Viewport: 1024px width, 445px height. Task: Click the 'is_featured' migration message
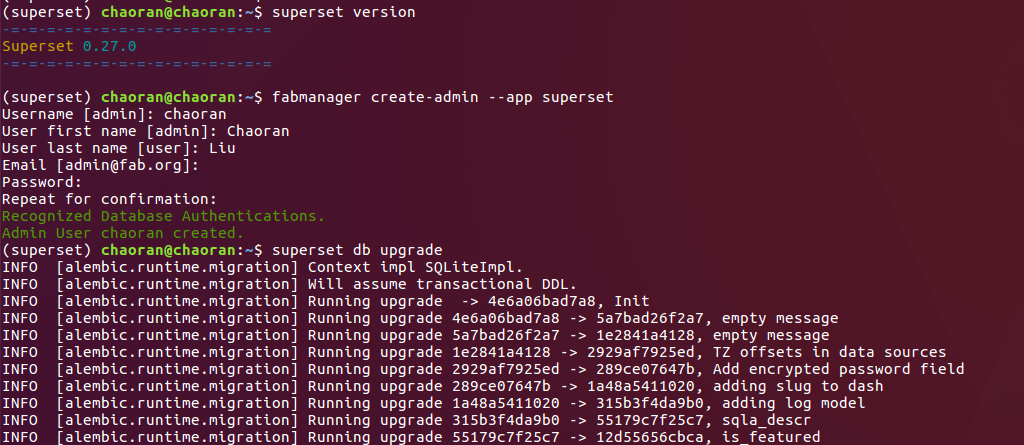pyautogui.click(x=771, y=437)
